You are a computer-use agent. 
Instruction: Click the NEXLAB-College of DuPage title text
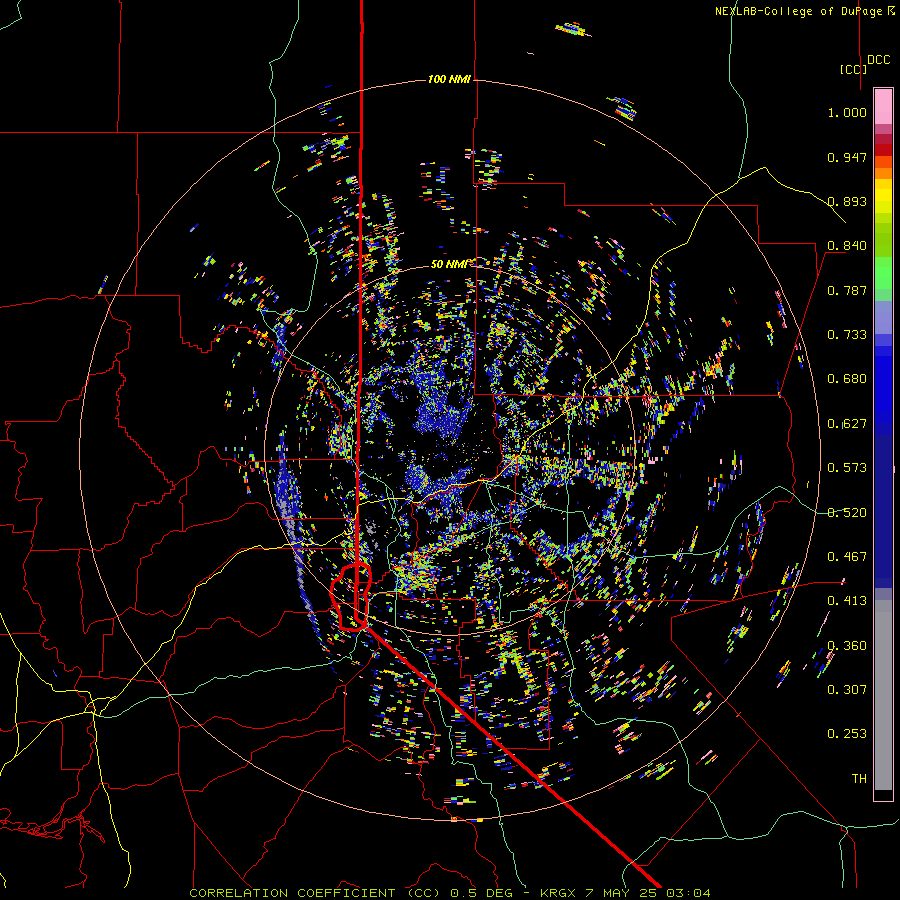click(x=798, y=11)
